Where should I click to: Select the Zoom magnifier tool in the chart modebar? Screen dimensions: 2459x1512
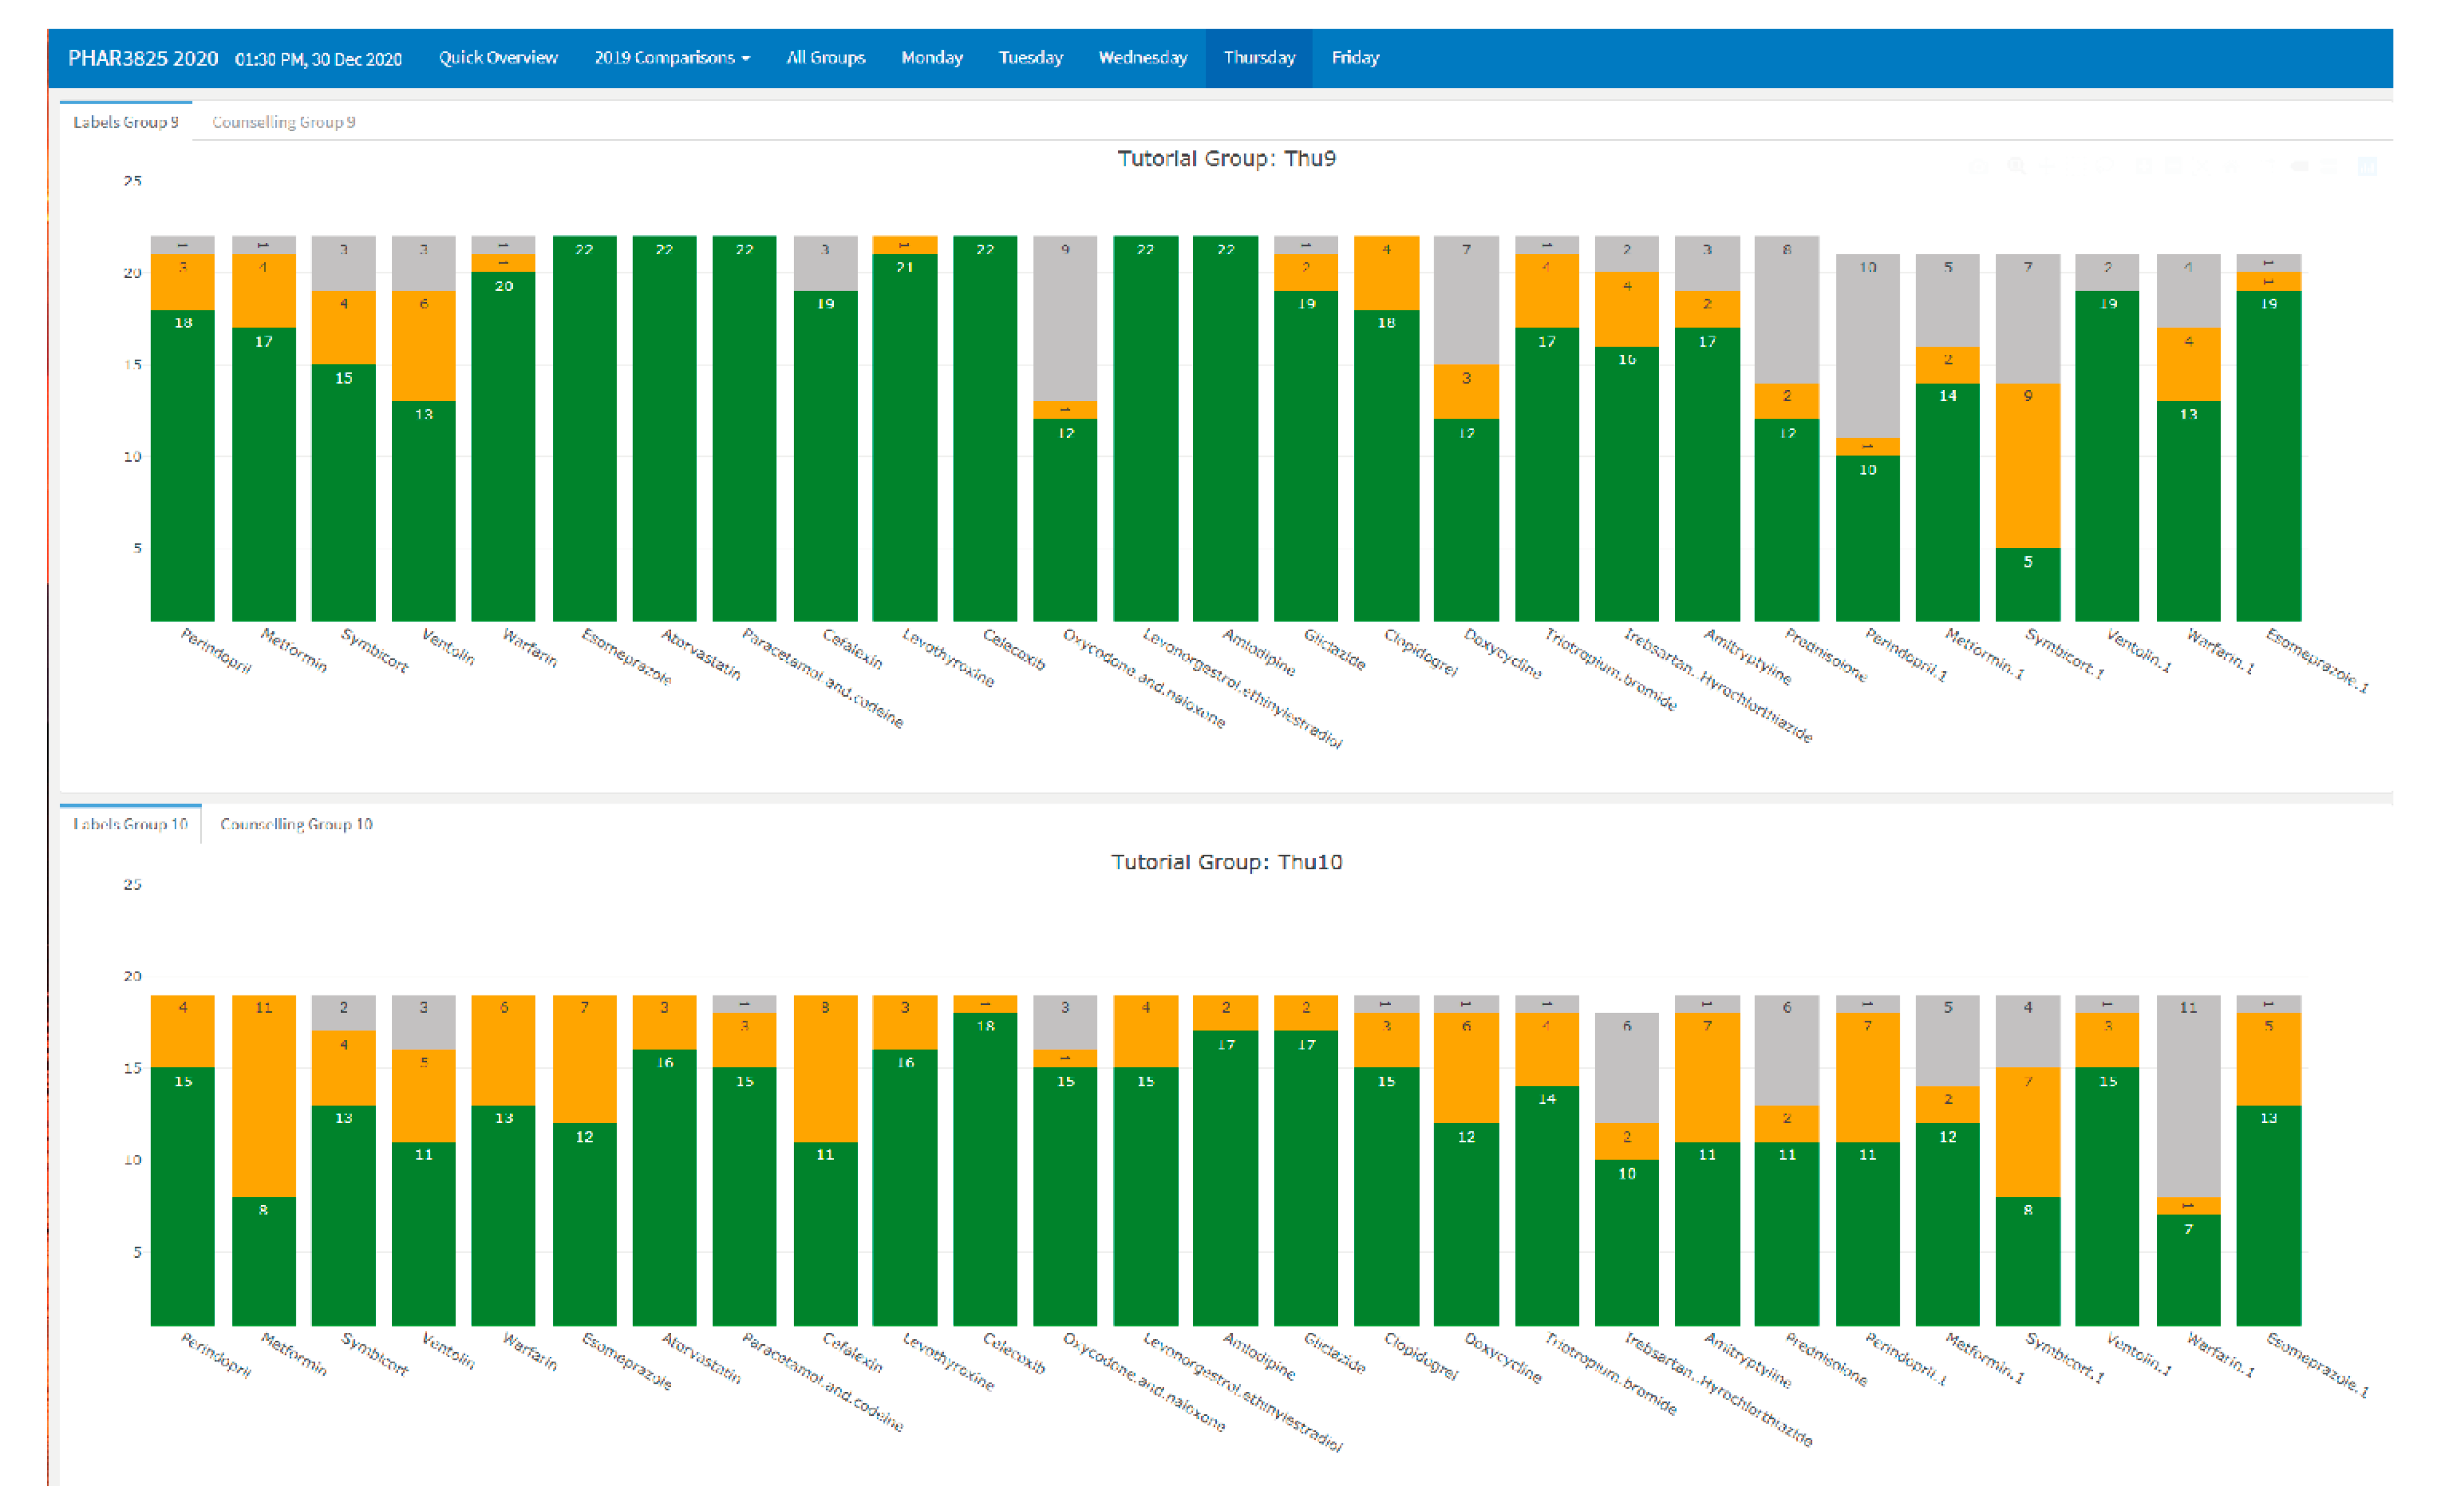pyautogui.click(x=2016, y=166)
